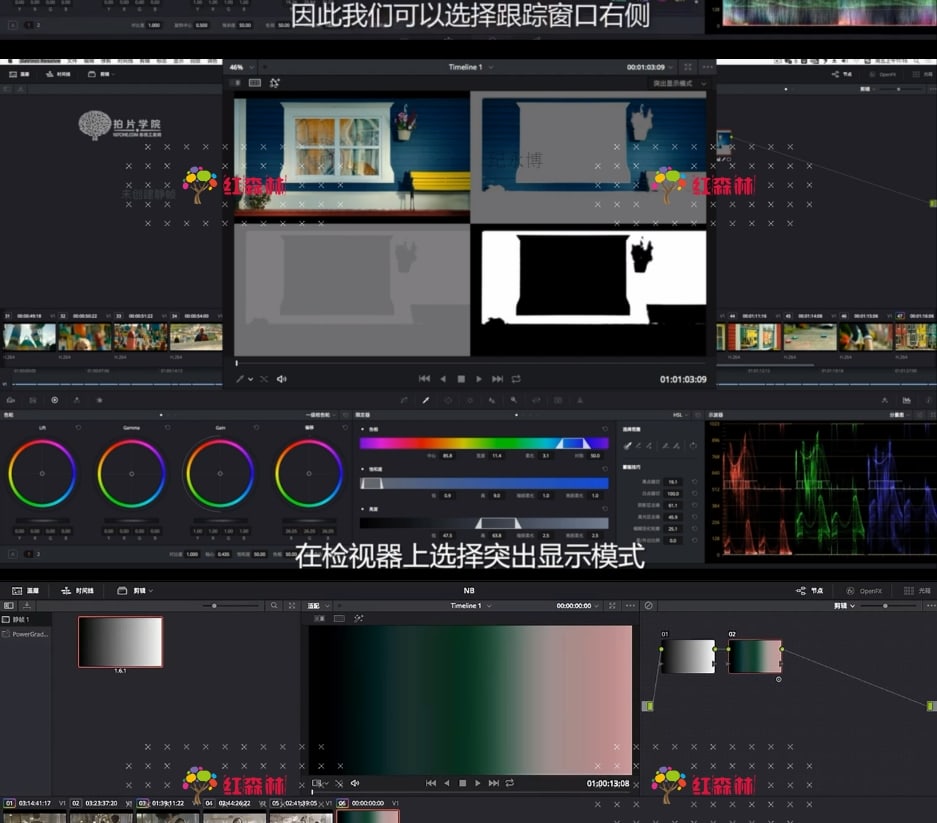This screenshot has width=937, height=823.
Task: Open the Blur palette icon
Action: pyautogui.click(x=514, y=400)
